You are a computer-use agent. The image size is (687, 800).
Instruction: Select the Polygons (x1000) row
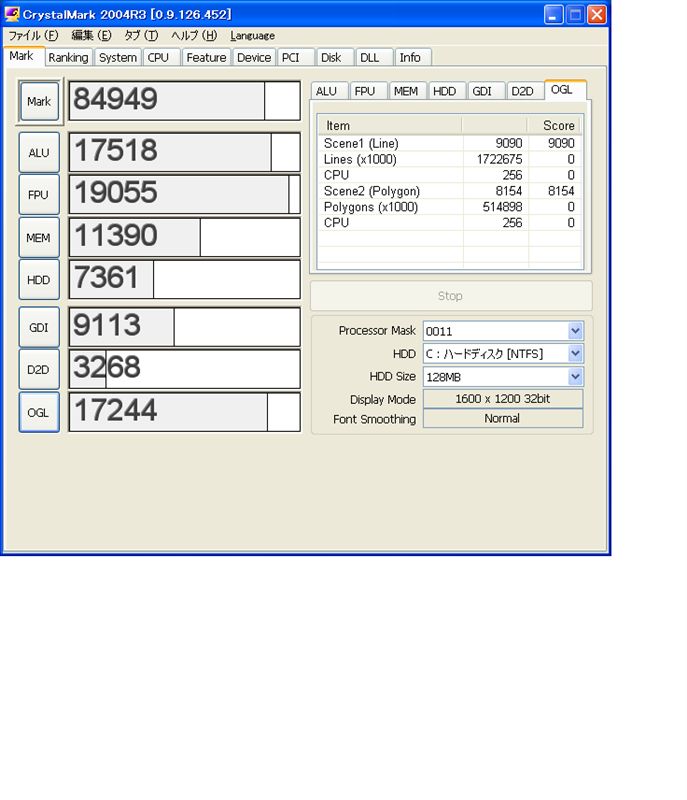click(449, 207)
